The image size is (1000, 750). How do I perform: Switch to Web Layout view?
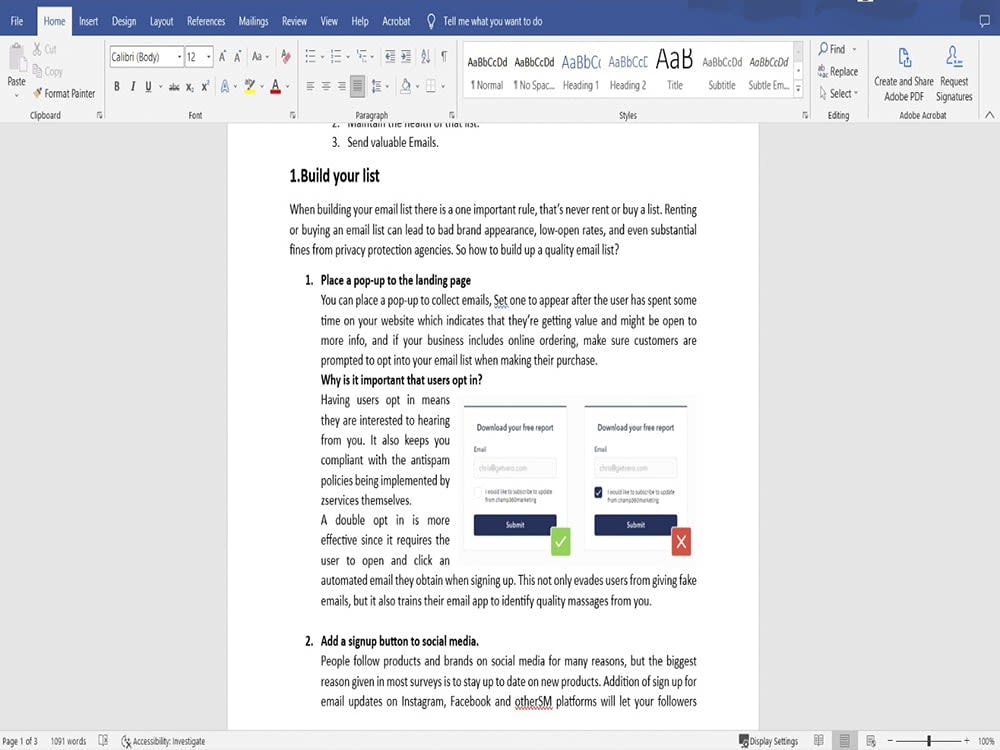coord(871,740)
